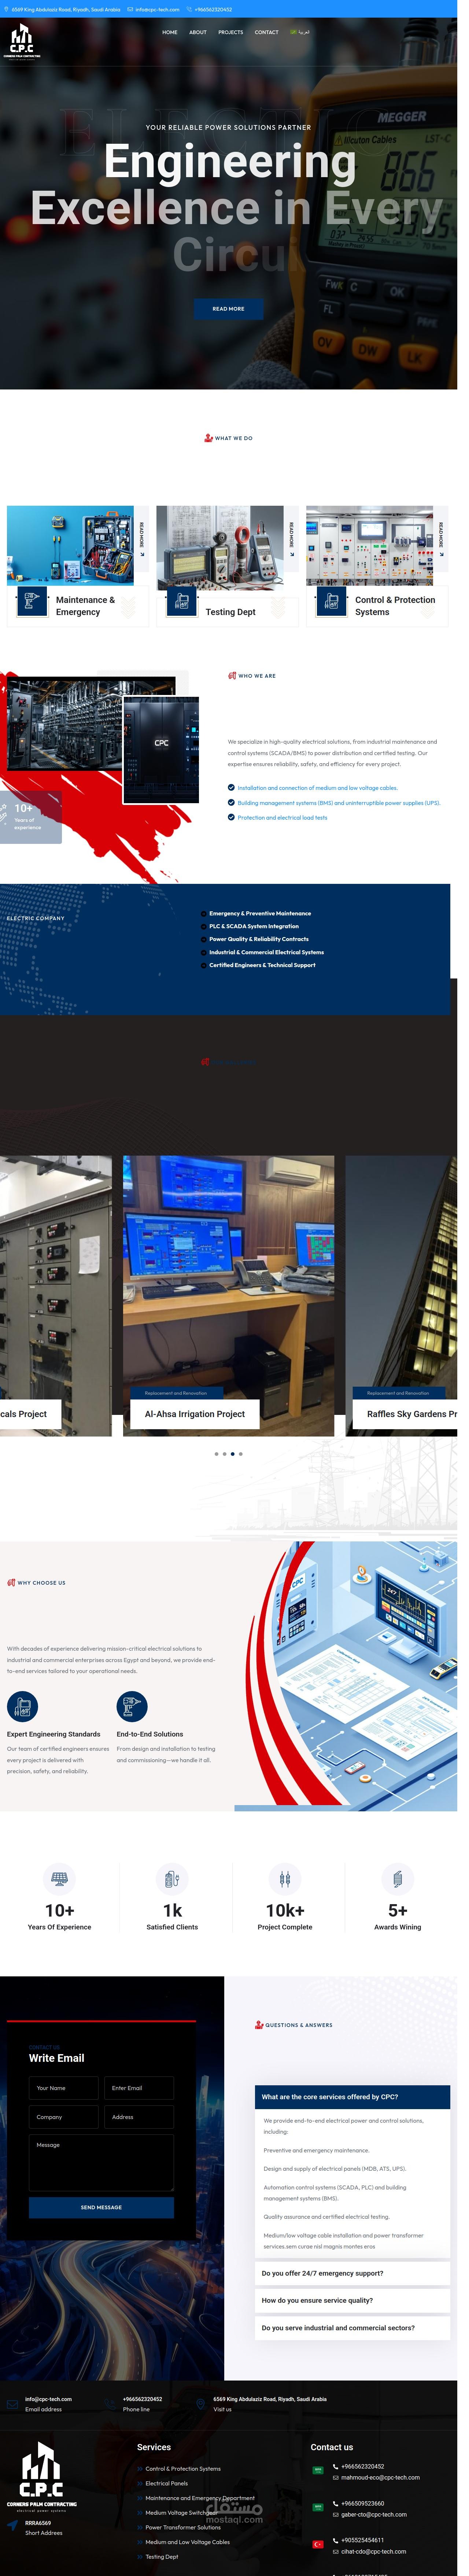Open footer link Testing Dept

162,2557
